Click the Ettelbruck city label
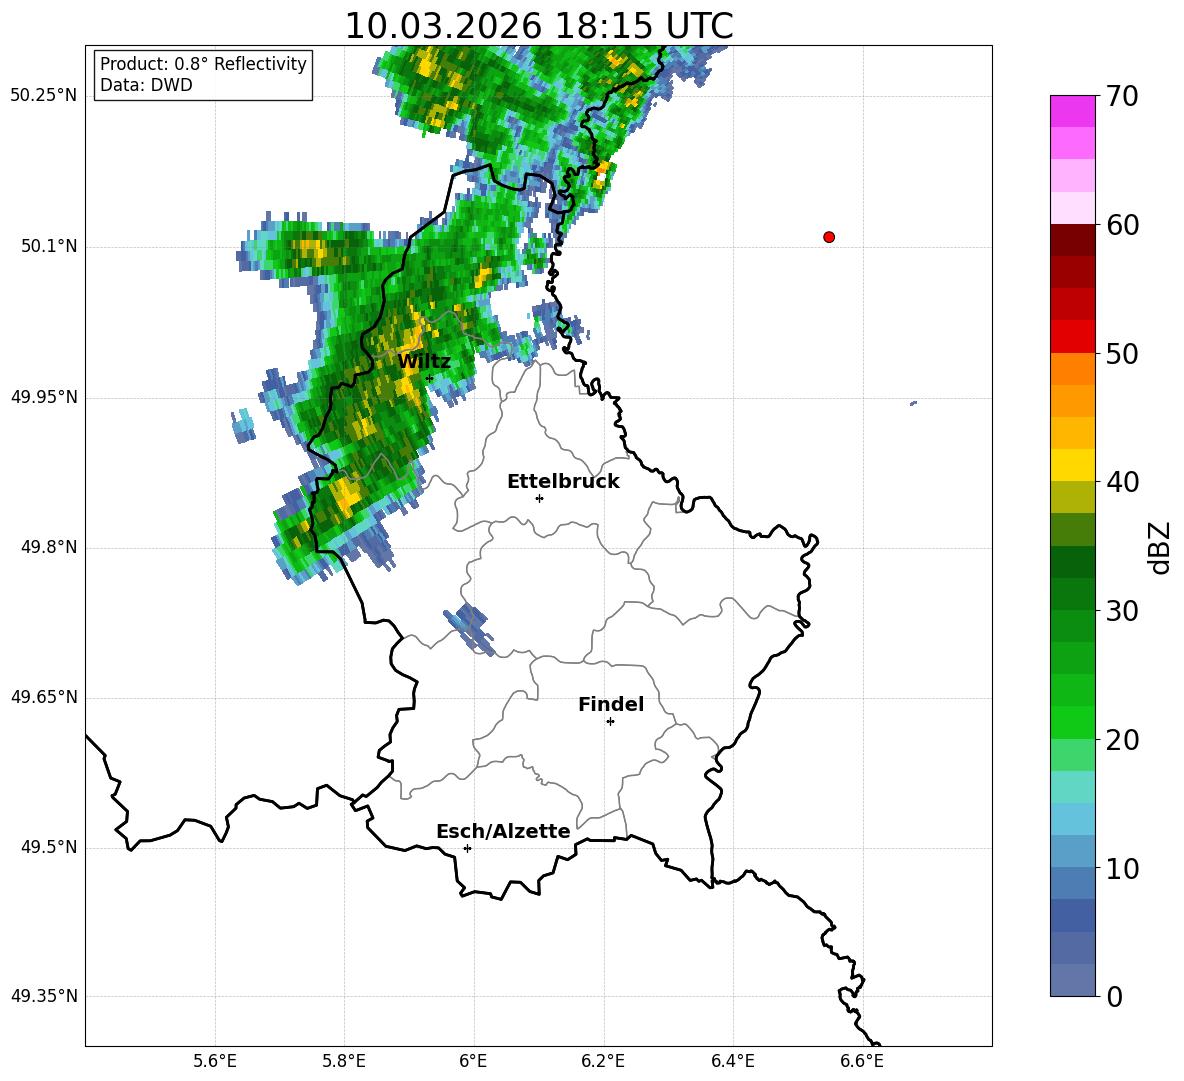 coord(563,482)
